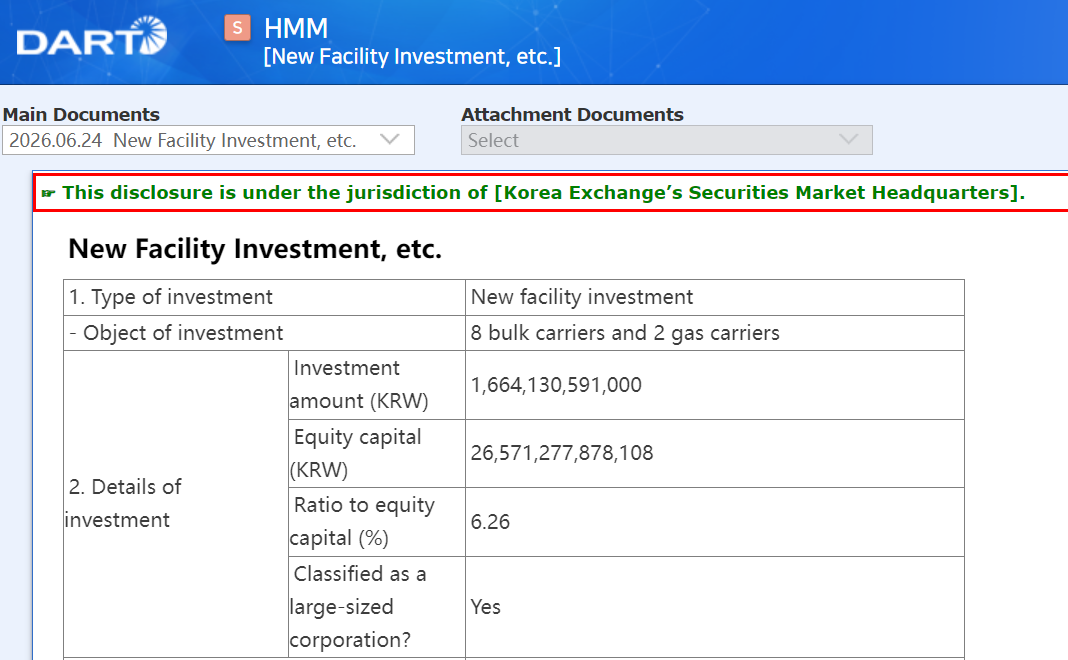
Task: Click the value 26,571,277,878,108
Action: [562, 453]
